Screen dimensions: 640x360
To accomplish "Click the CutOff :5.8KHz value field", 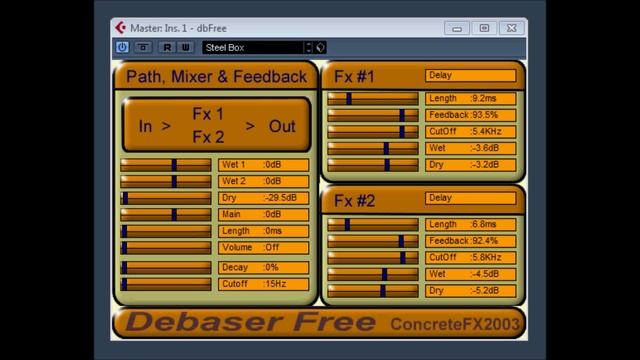I will coord(470,258).
